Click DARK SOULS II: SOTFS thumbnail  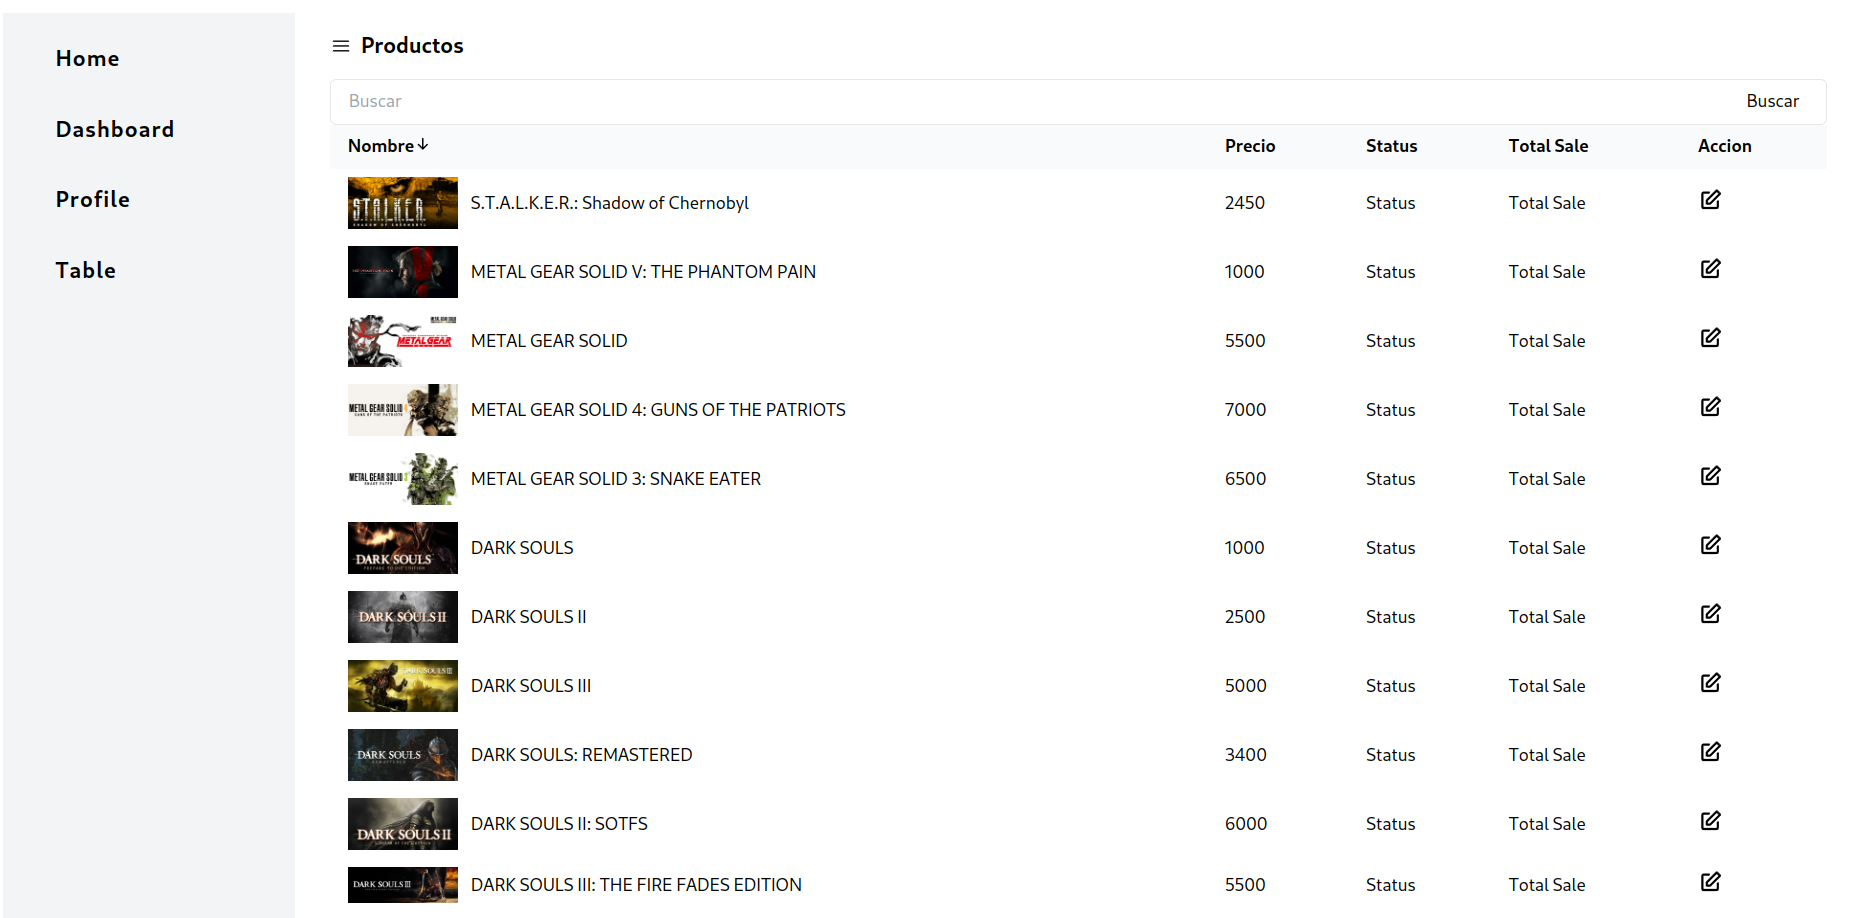tap(403, 824)
